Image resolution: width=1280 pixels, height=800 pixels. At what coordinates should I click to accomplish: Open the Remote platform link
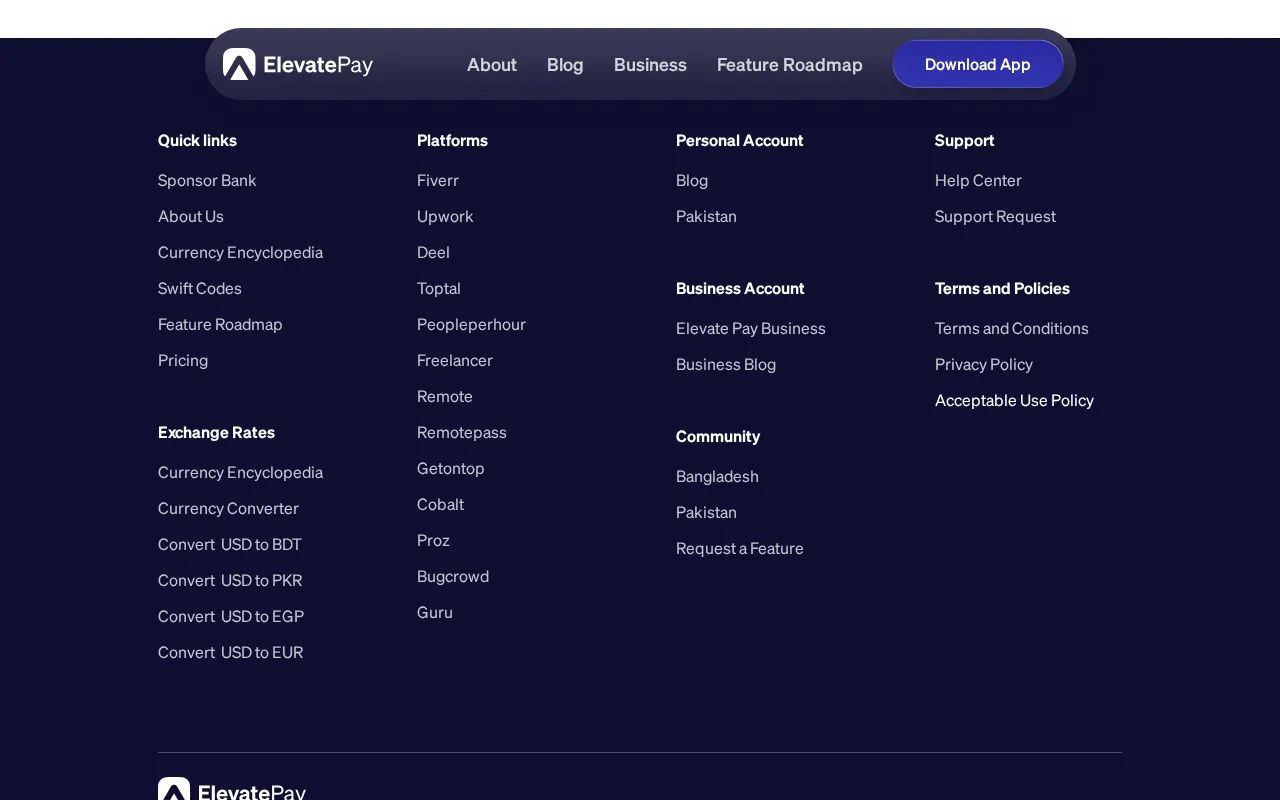[x=445, y=396]
